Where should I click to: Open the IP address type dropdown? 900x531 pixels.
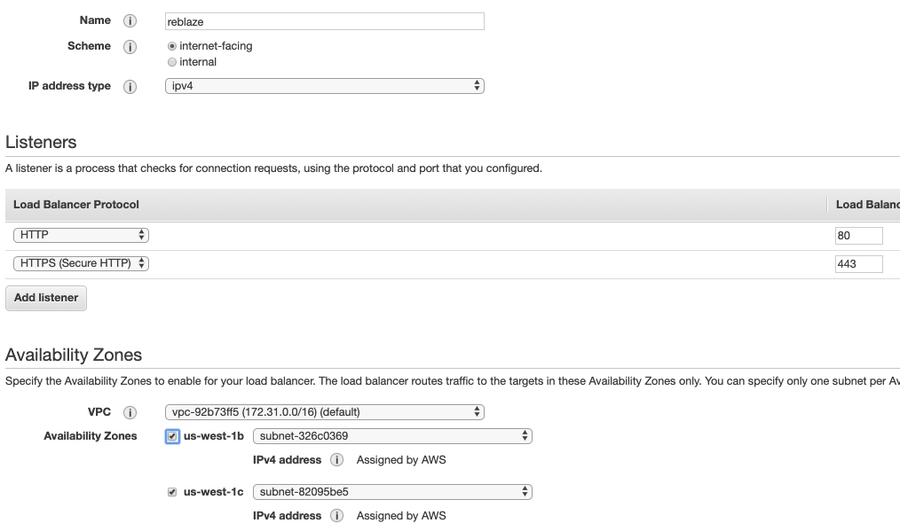pyautogui.click(x=324, y=87)
